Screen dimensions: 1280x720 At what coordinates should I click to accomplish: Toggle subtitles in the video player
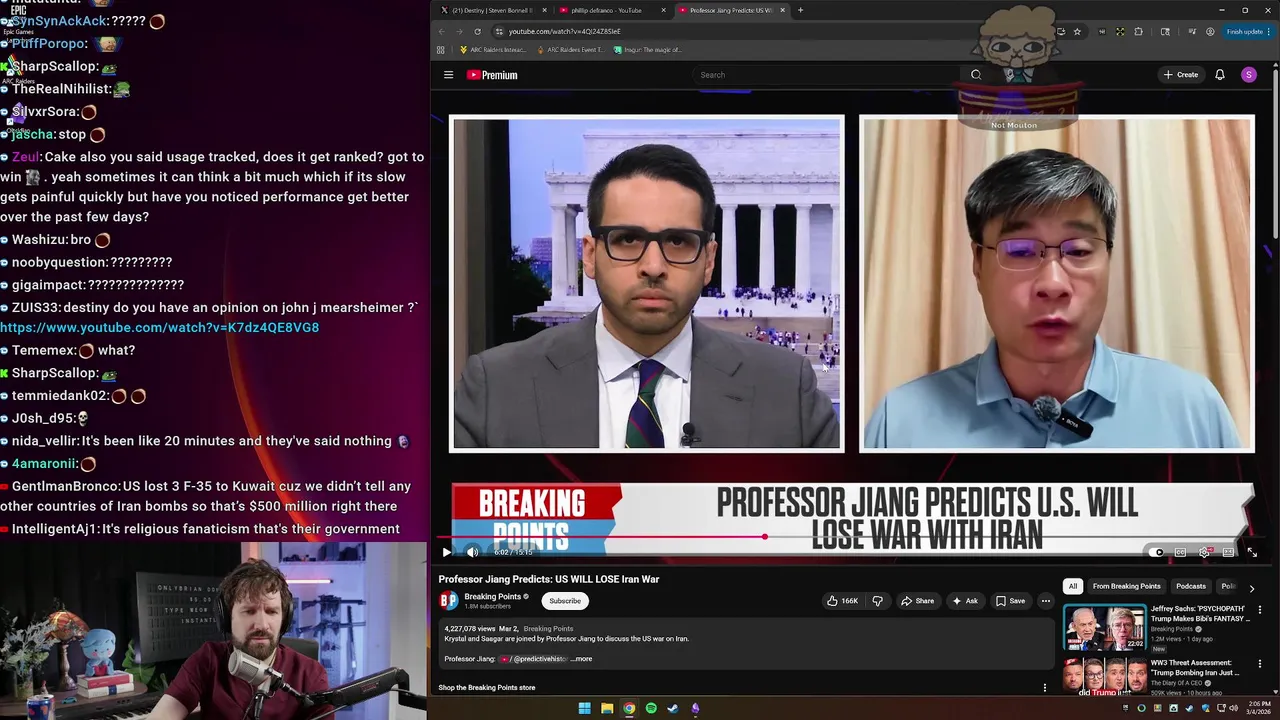pyautogui.click(x=1180, y=552)
